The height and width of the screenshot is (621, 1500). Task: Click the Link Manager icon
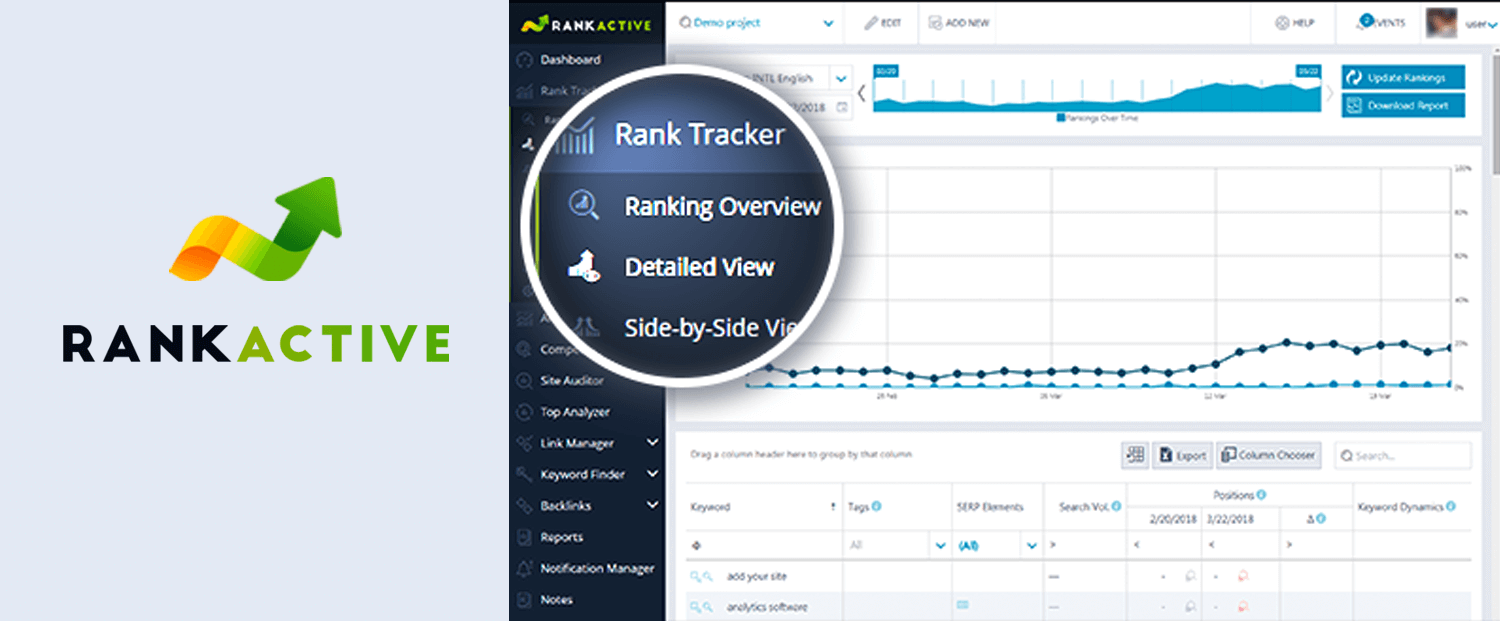tap(523, 443)
